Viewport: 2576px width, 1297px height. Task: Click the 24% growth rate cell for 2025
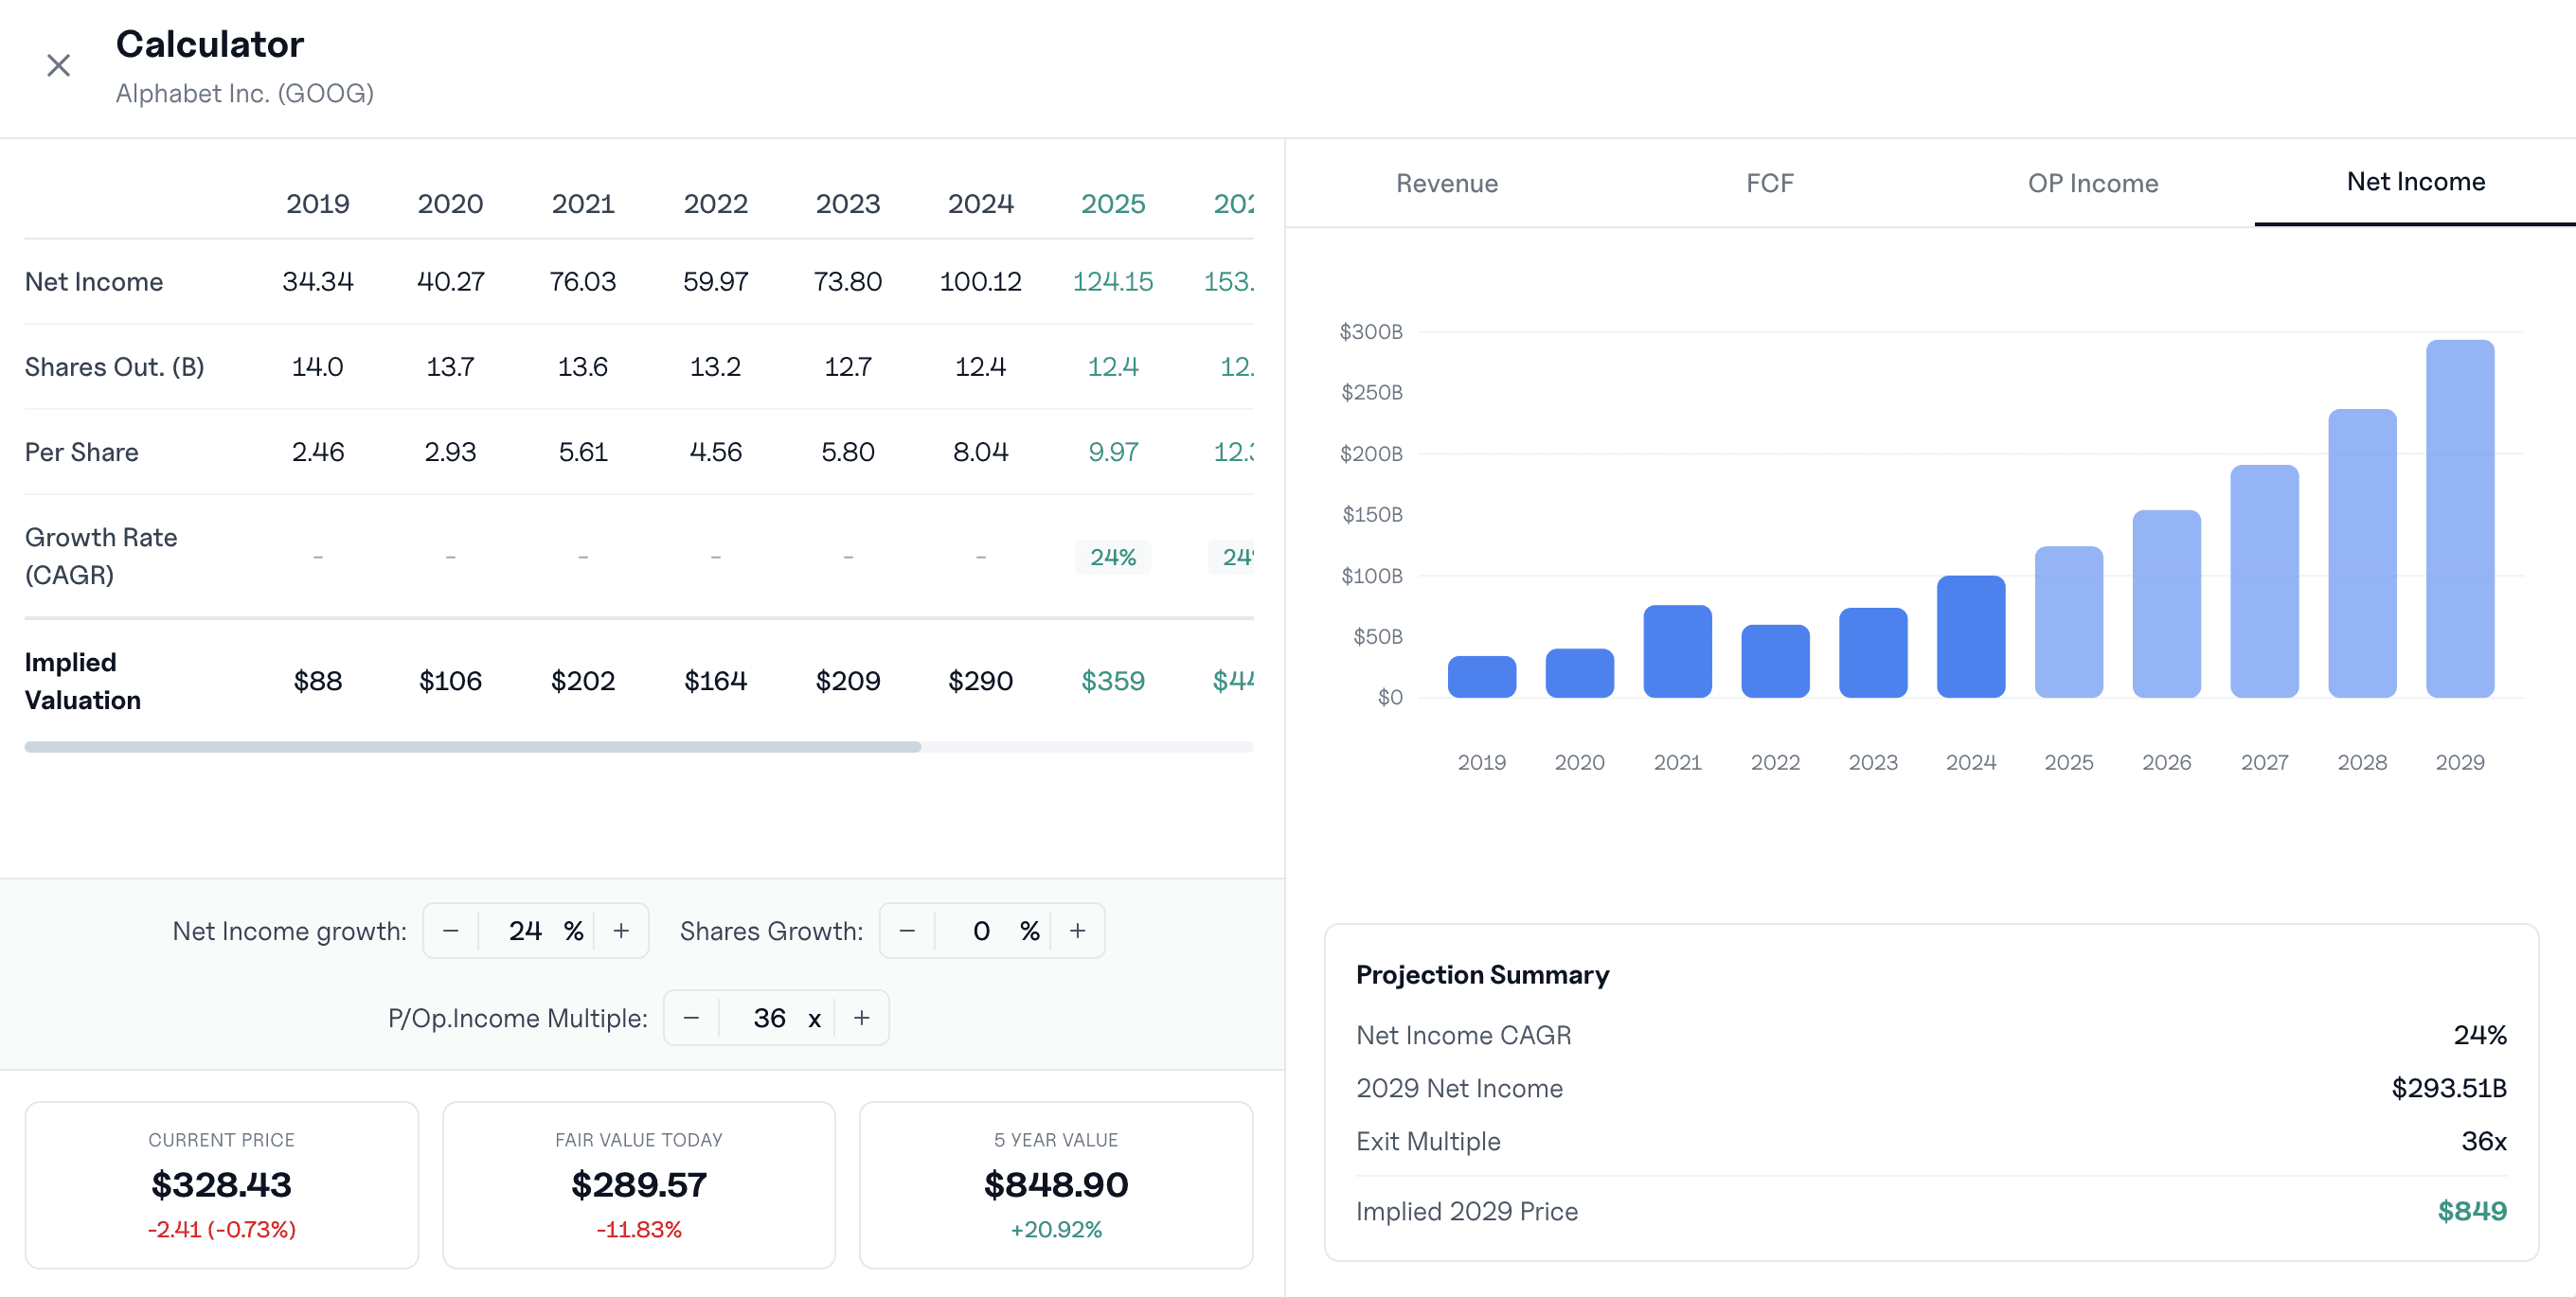(x=1112, y=557)
